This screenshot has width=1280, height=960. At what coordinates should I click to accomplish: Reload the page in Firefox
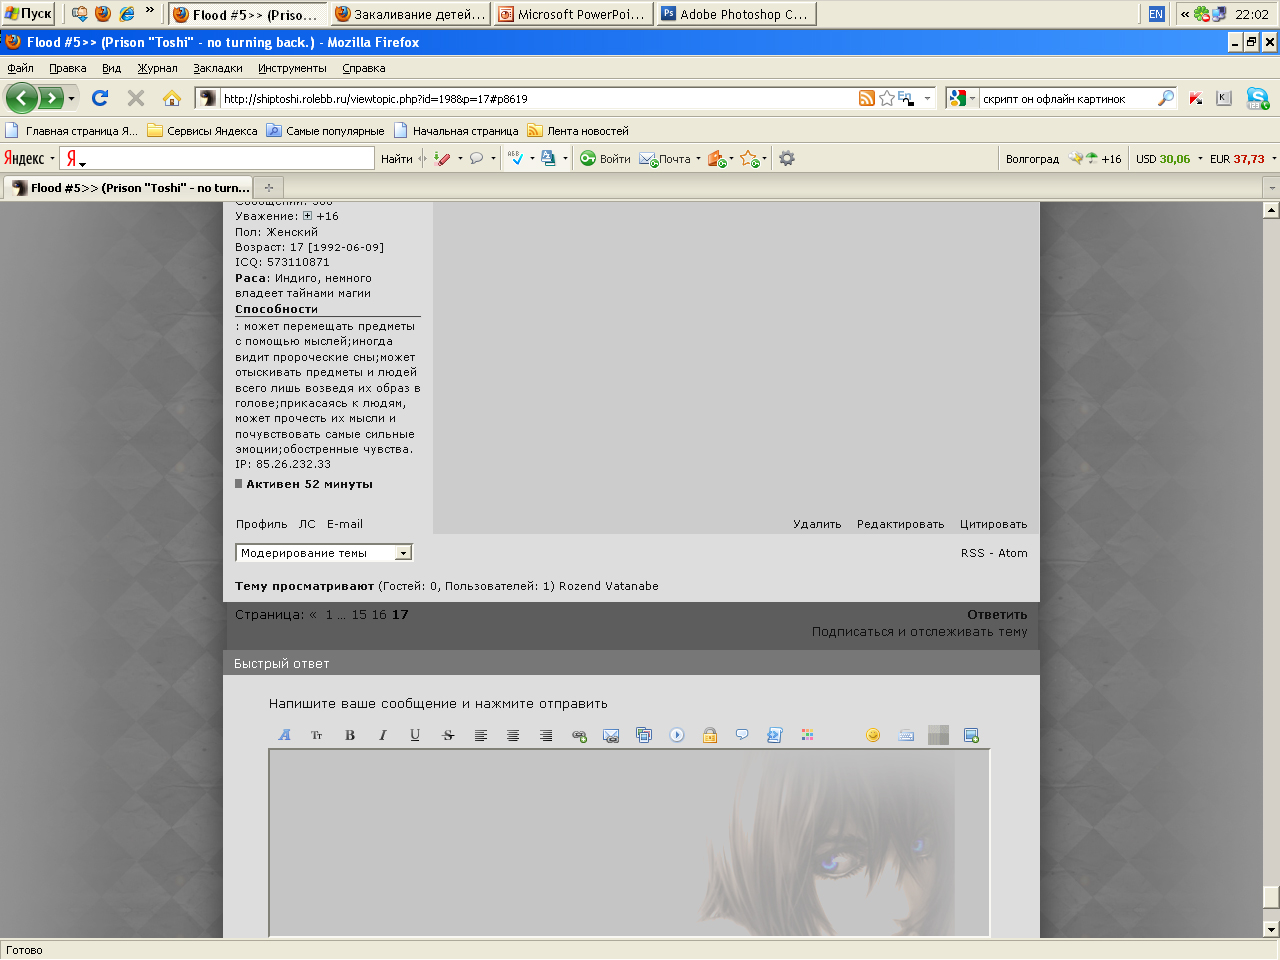(x=99, y=98)
